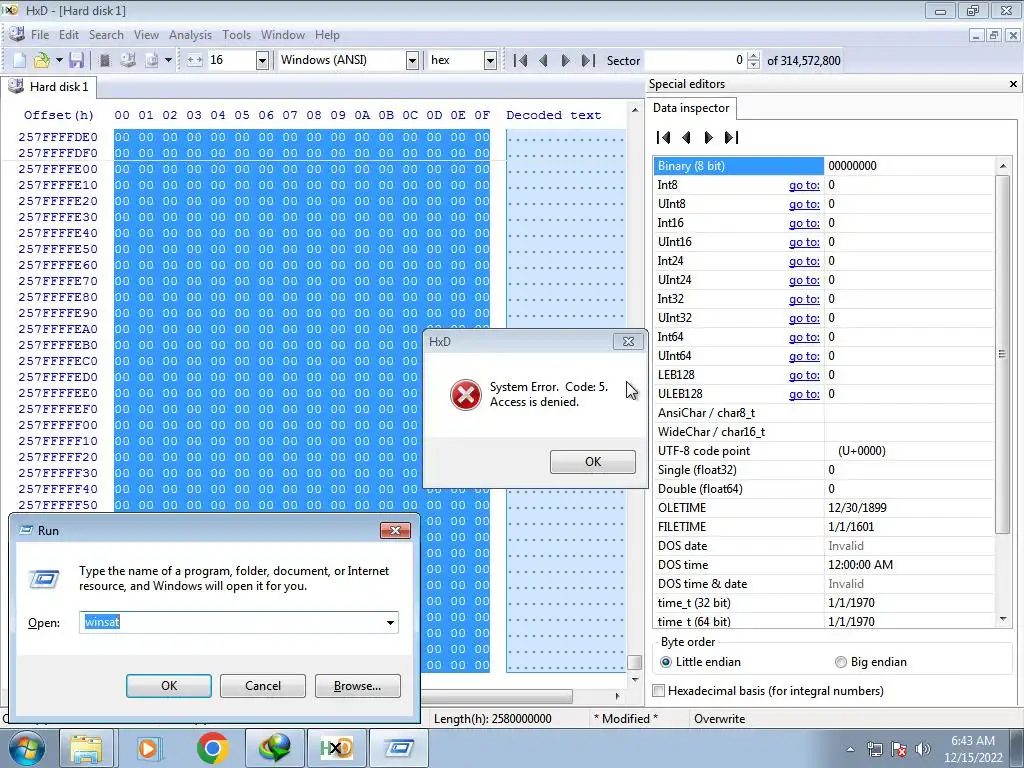
Task: Open the Window menu
Action: 283,35
